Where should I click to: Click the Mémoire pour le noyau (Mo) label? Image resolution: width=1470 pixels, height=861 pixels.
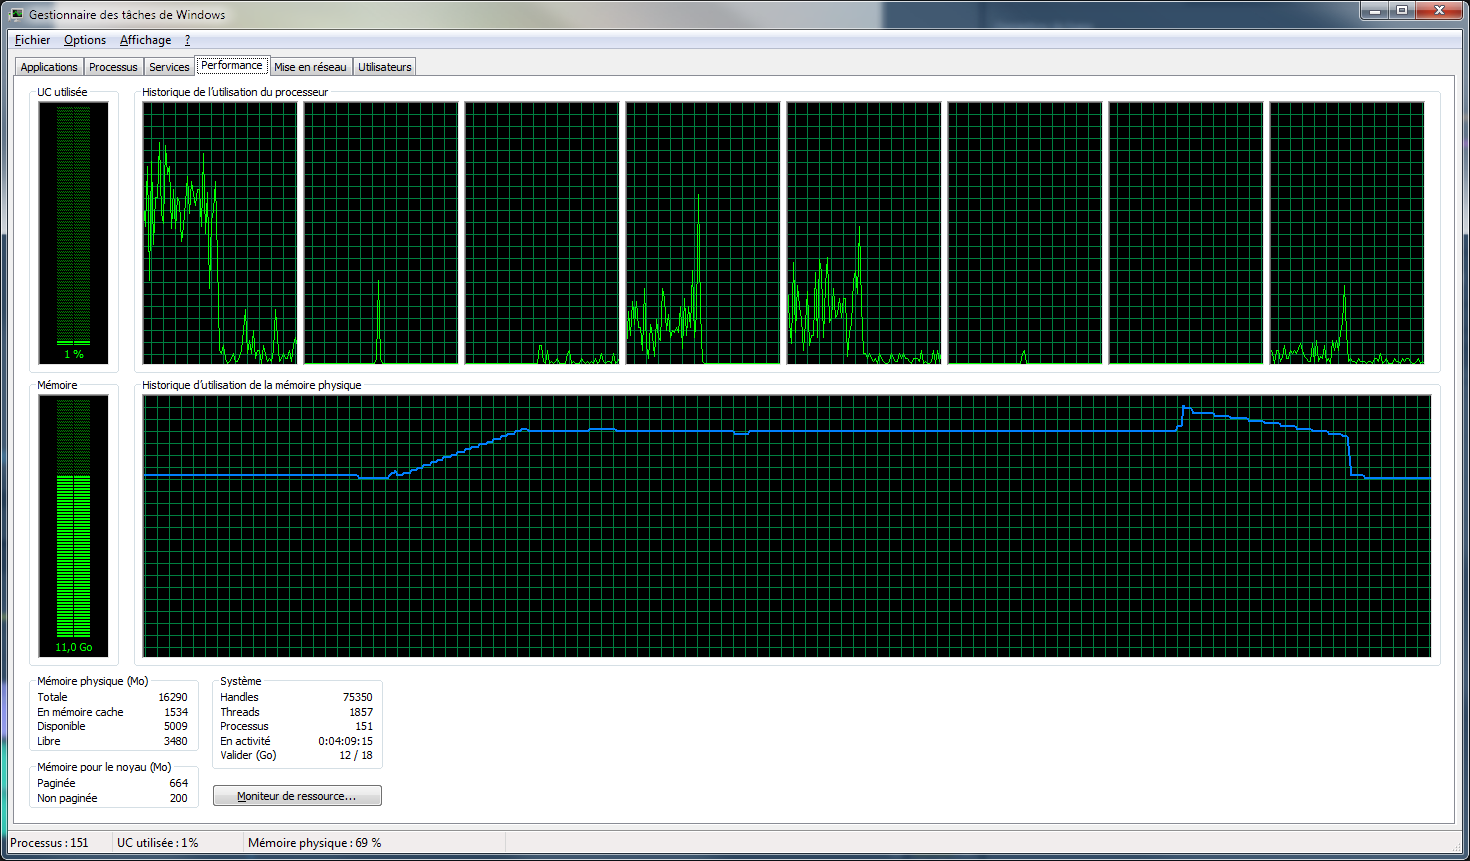click(104, 767)
